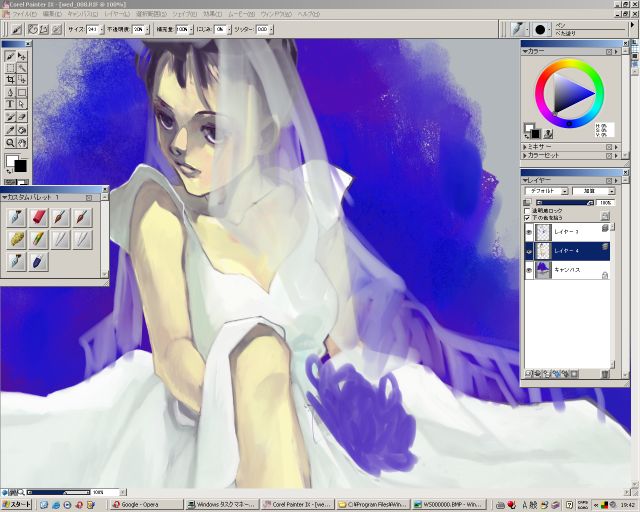Select the blue pen nib in custom palette
Viewport: 640px width, 512px height.
click(x=38, y=261)
